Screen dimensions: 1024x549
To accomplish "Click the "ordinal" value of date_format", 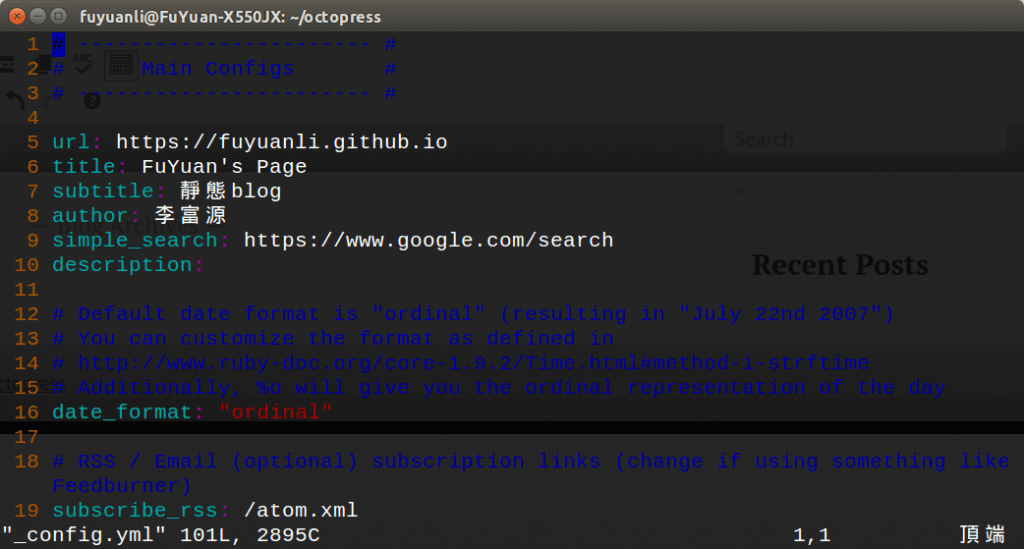I will click(275, 412).
